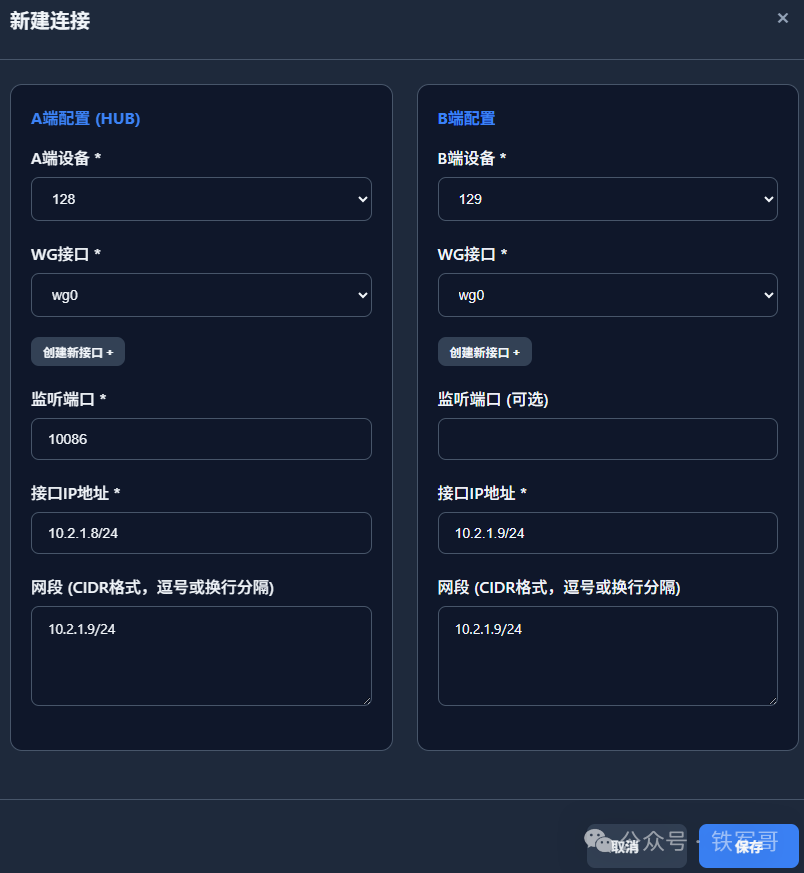Click the empty B端 监听端口 optional field

(x=607, y=438)
